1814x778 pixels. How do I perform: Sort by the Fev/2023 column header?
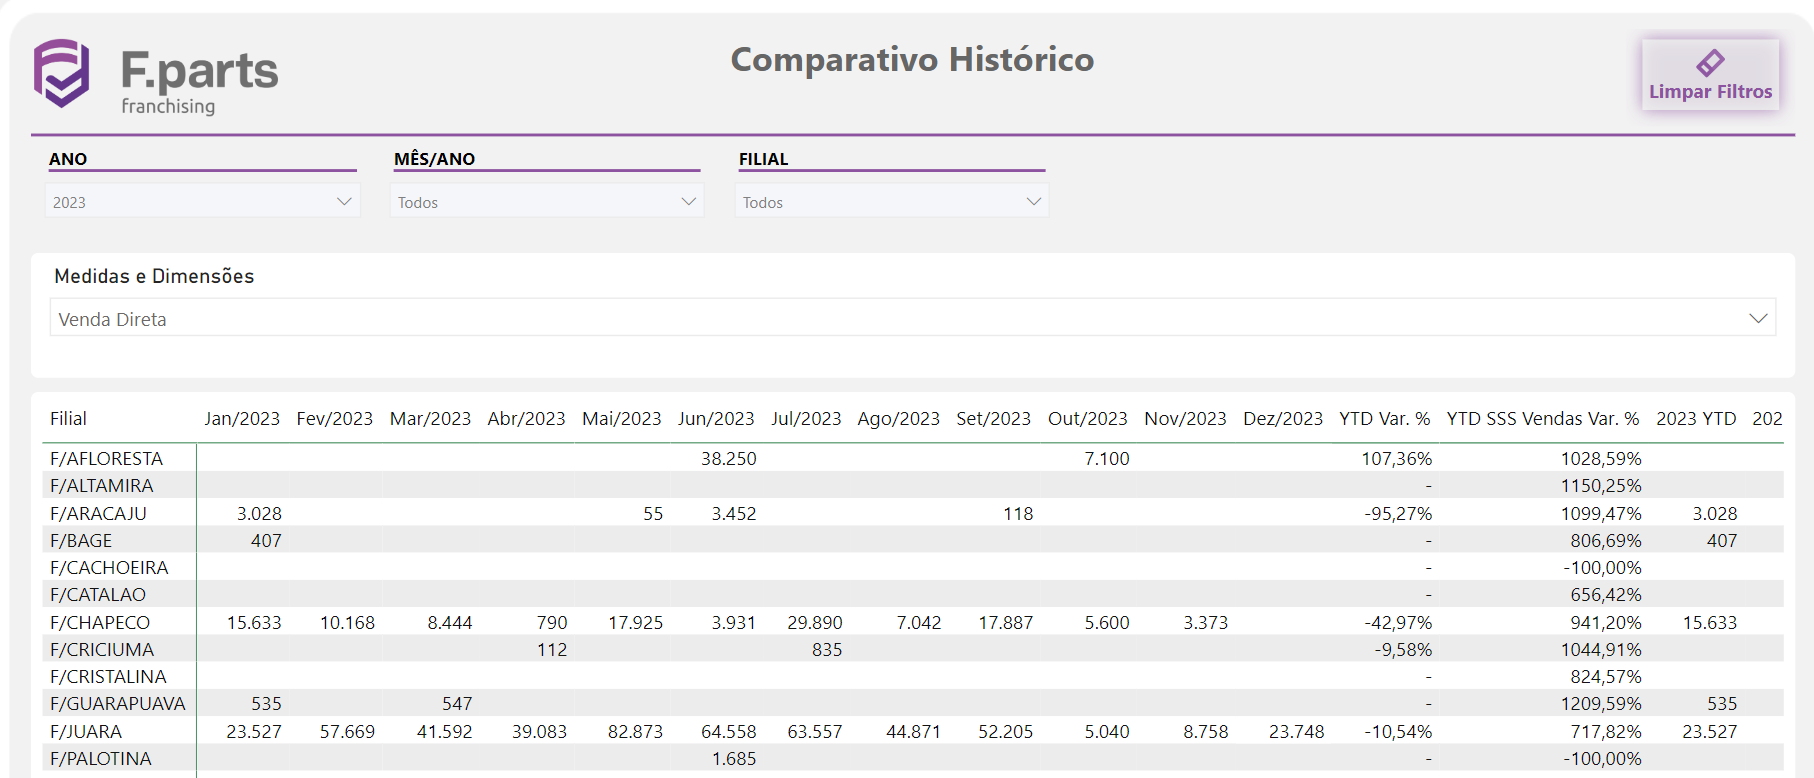(334, 418)
